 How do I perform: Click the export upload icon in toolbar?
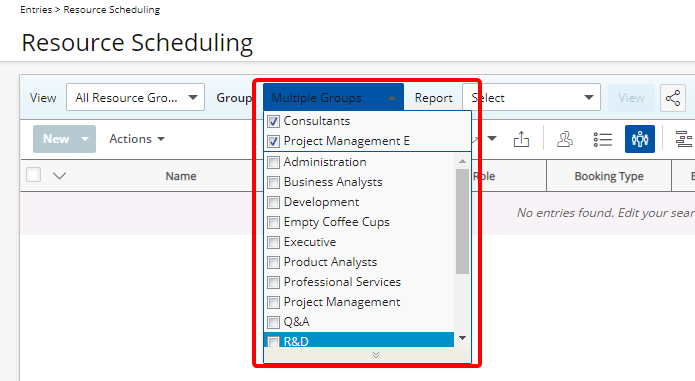click(x=521, y=139)
